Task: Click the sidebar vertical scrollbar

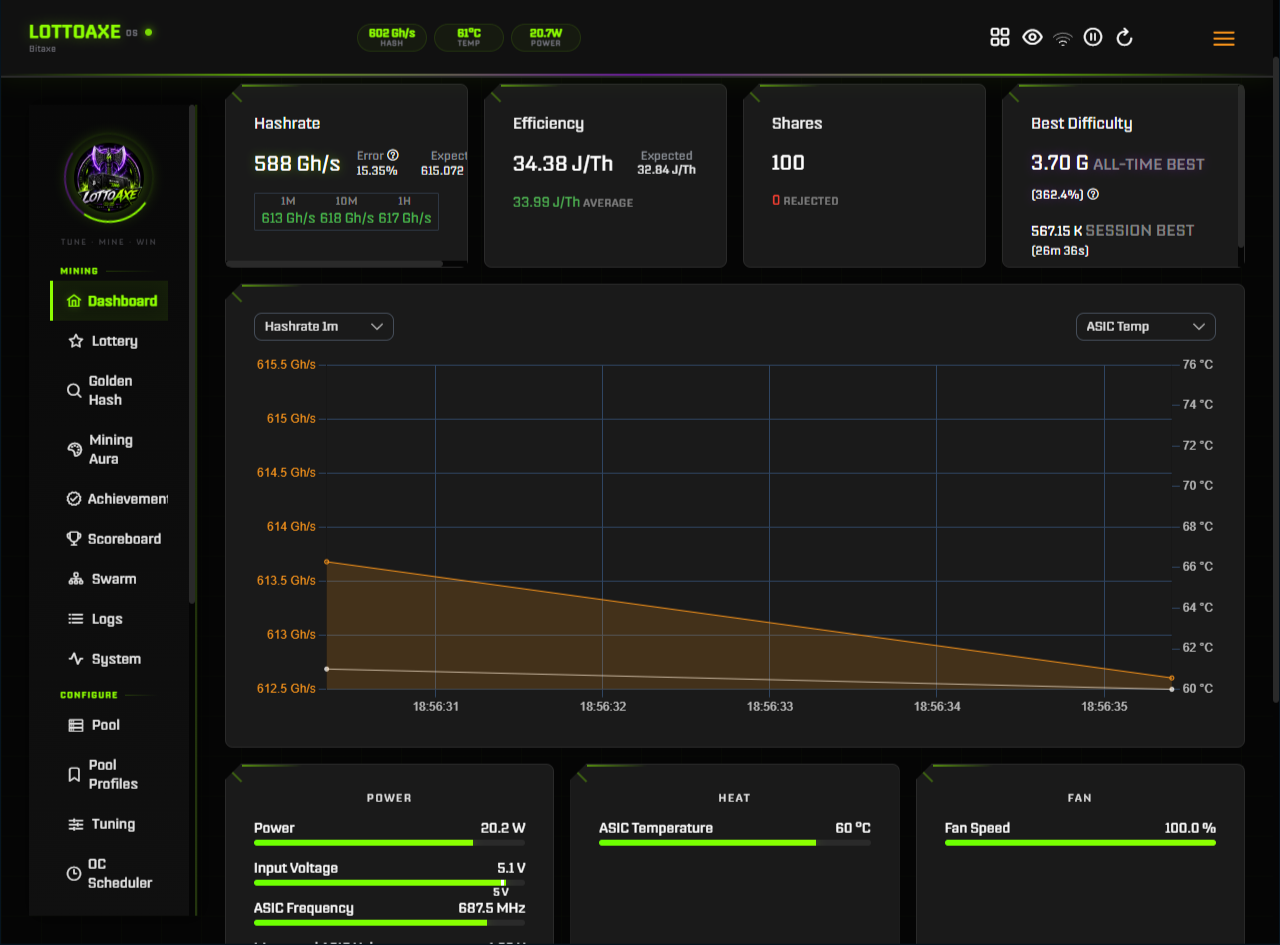Action: (193, 354)
